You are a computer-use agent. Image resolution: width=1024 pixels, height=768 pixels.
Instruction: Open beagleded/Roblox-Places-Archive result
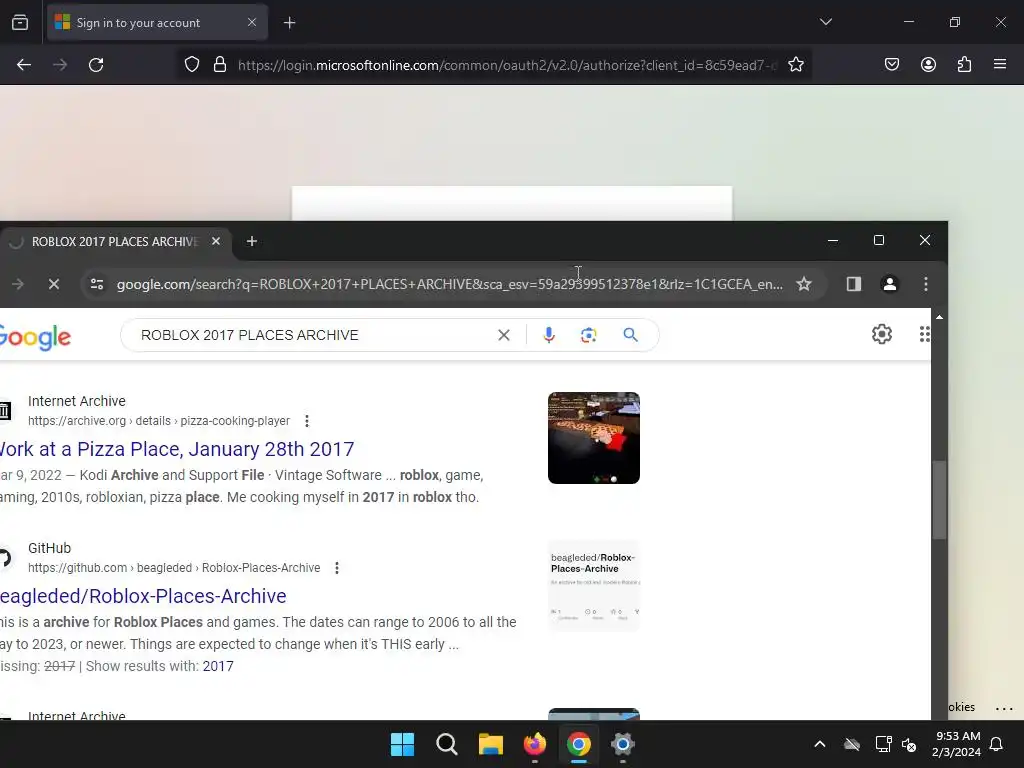(143, 596)
